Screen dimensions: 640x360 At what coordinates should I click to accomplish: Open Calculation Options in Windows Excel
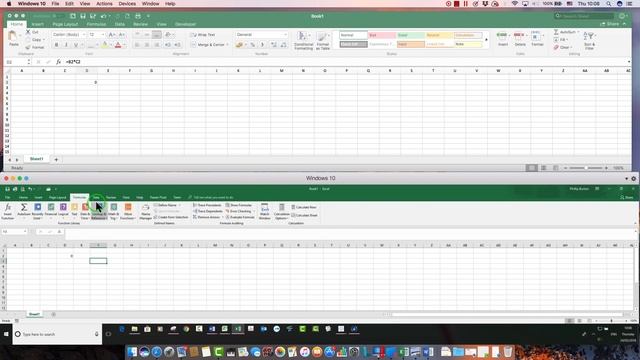[282, 211]
